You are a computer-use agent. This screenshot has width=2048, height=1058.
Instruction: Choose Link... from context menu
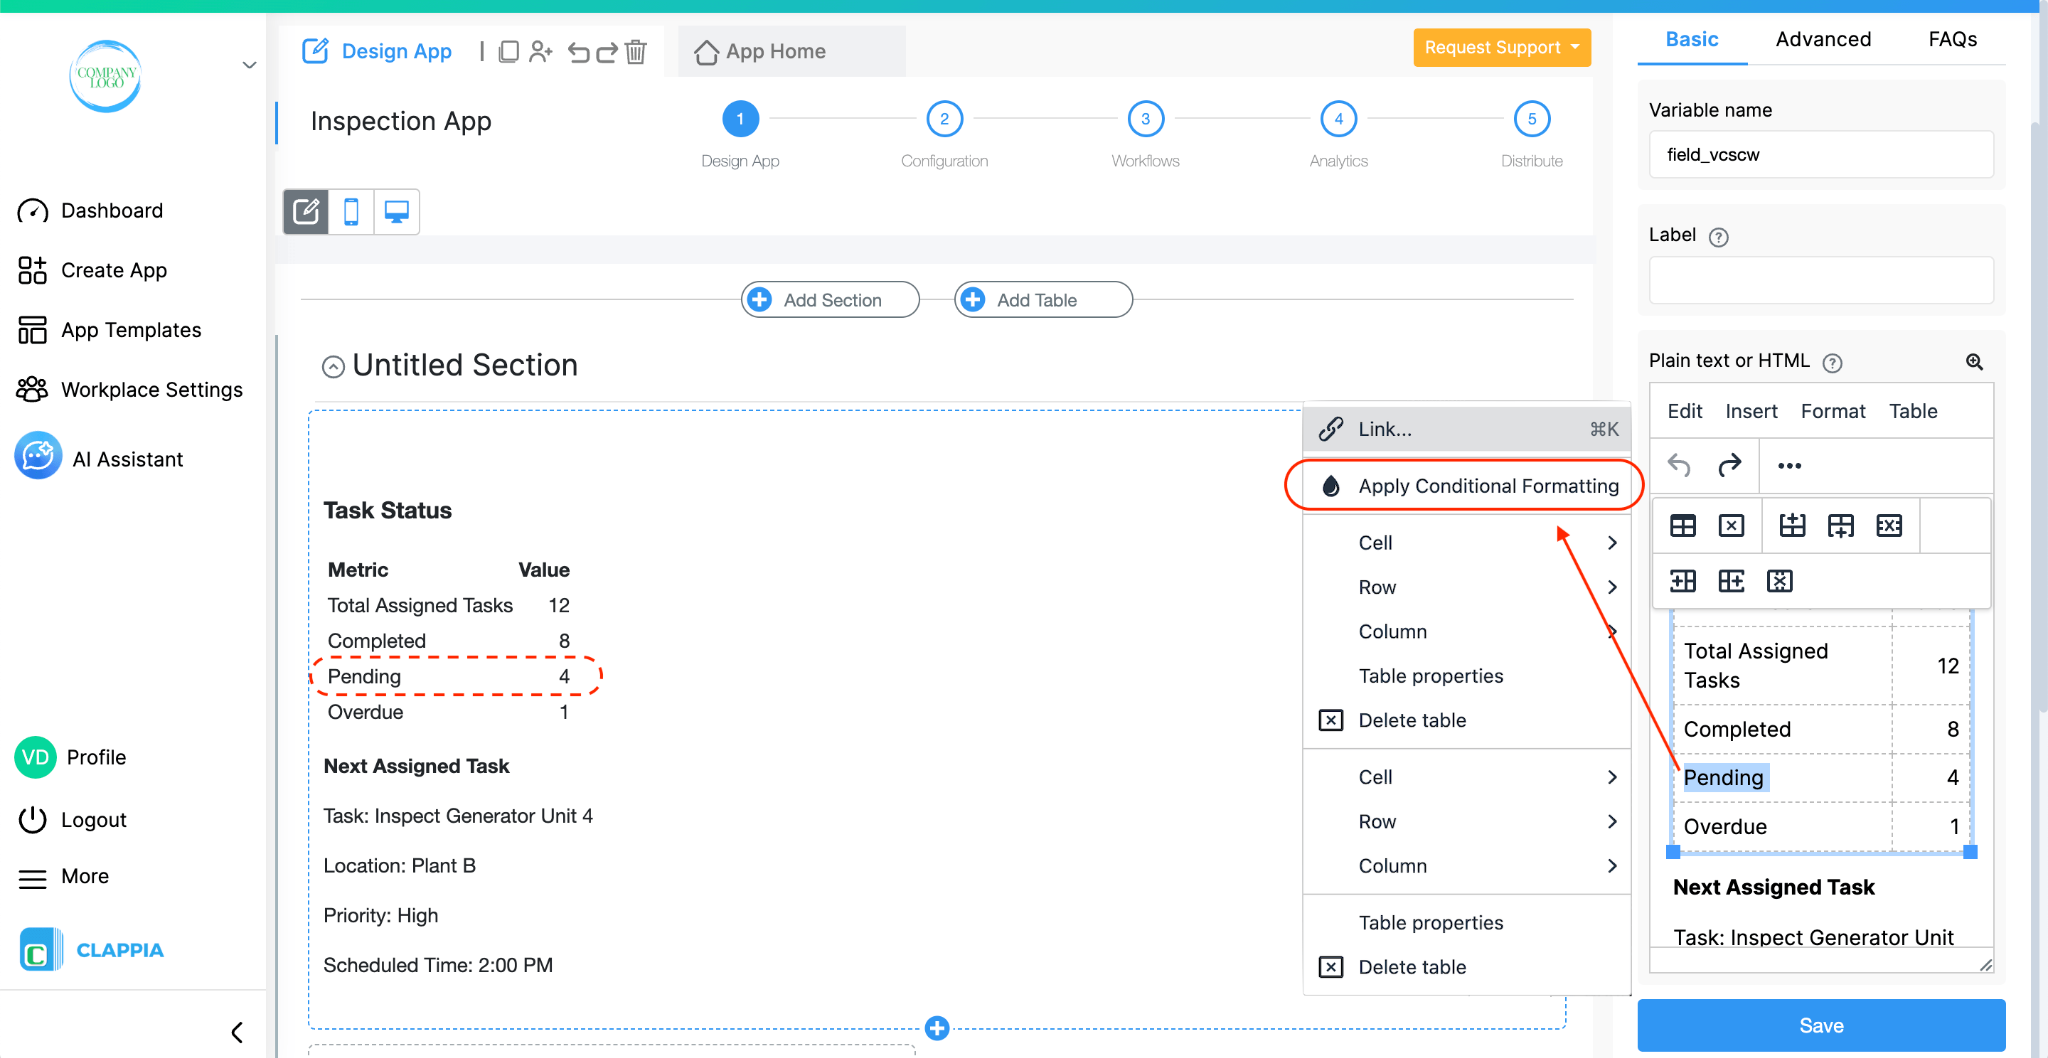coord(1467,429)
